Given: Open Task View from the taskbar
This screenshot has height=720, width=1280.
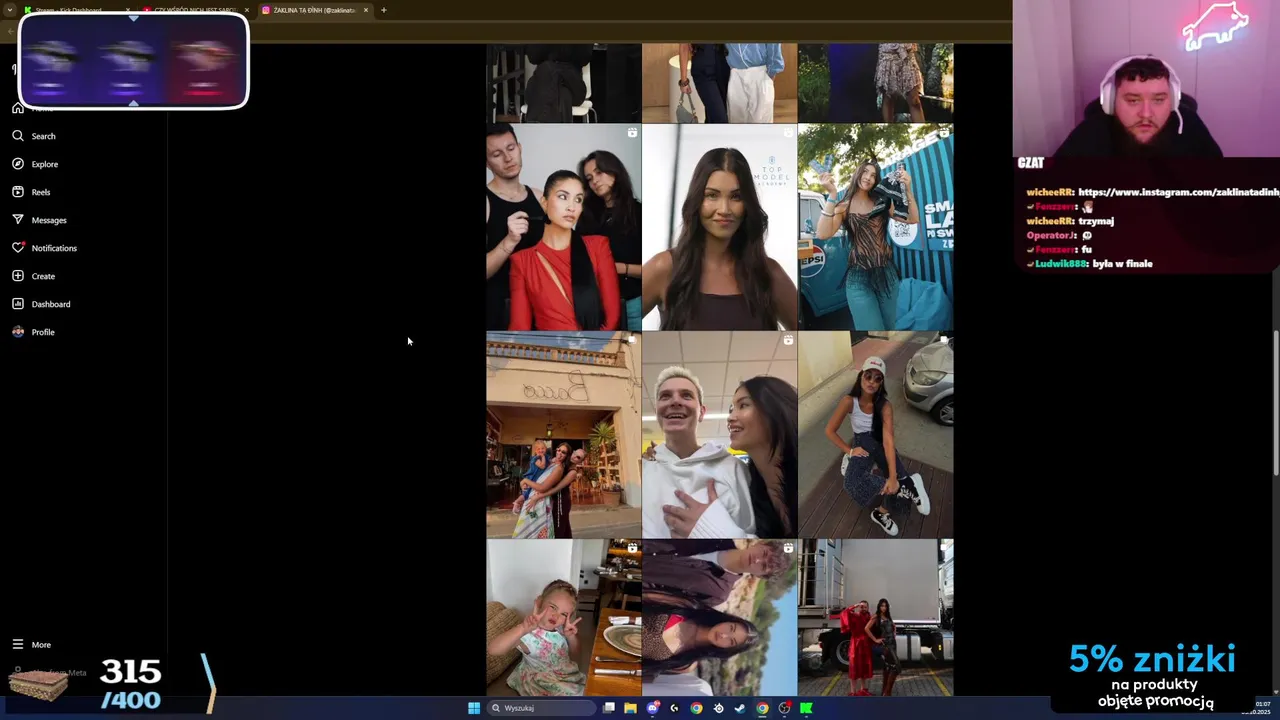Looking at the screenshot, I should [x=608, y=708].
